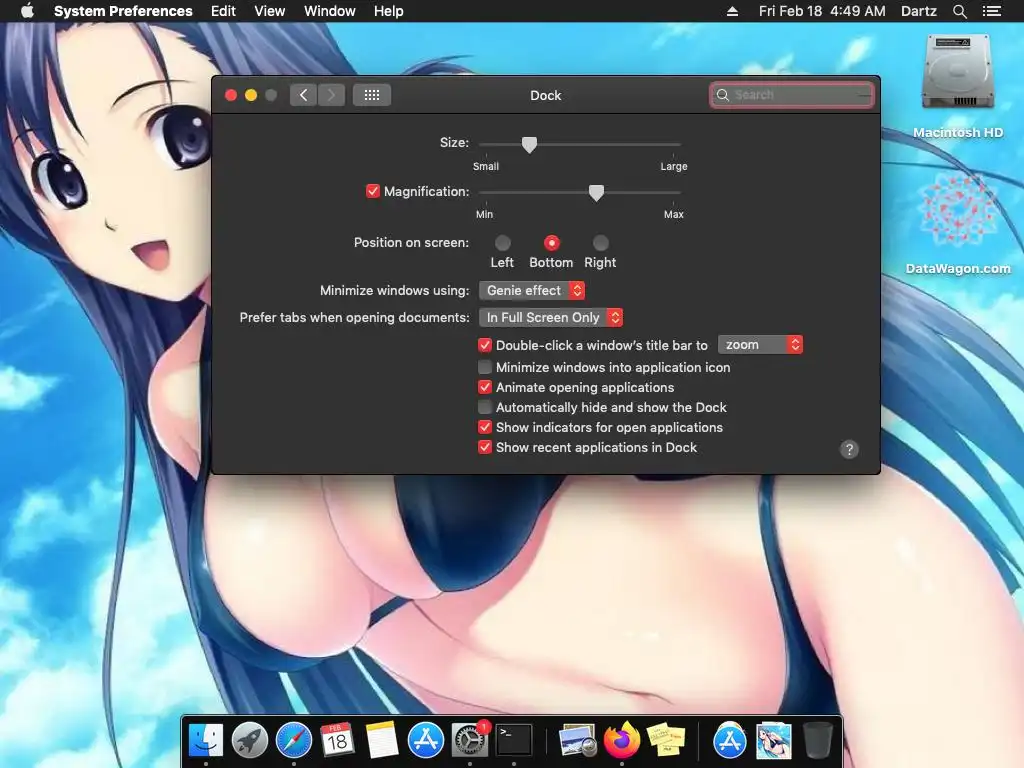
Task: Open Finder from the Dock
Action: (x=206, y=741)
